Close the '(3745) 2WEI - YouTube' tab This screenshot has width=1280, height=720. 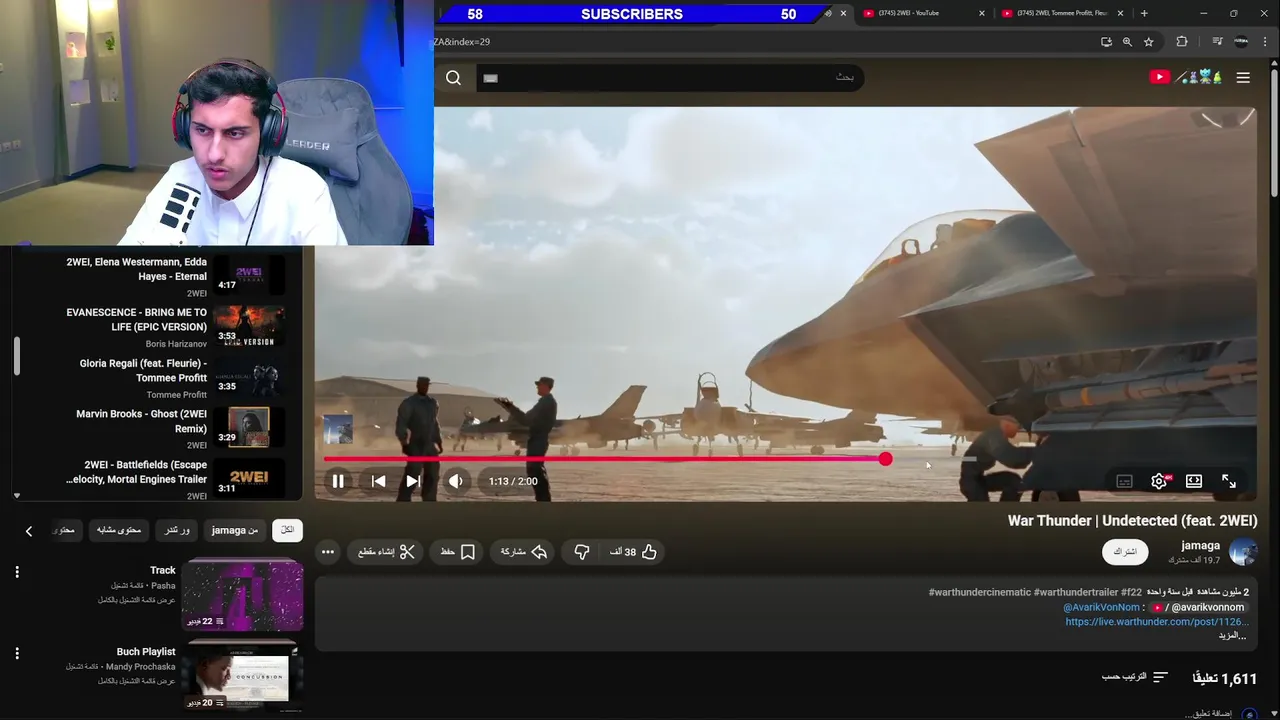click(x=982, y=14)
